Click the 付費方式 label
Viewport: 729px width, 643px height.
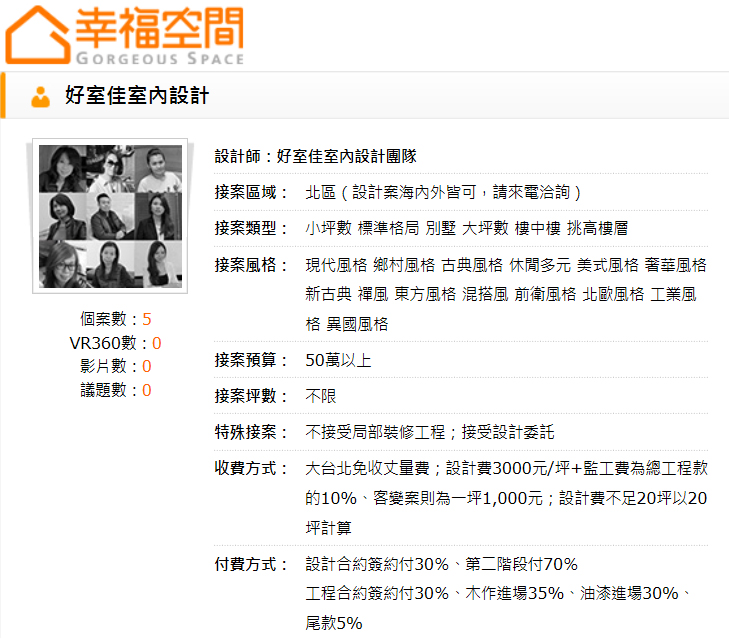pos(252,564)
